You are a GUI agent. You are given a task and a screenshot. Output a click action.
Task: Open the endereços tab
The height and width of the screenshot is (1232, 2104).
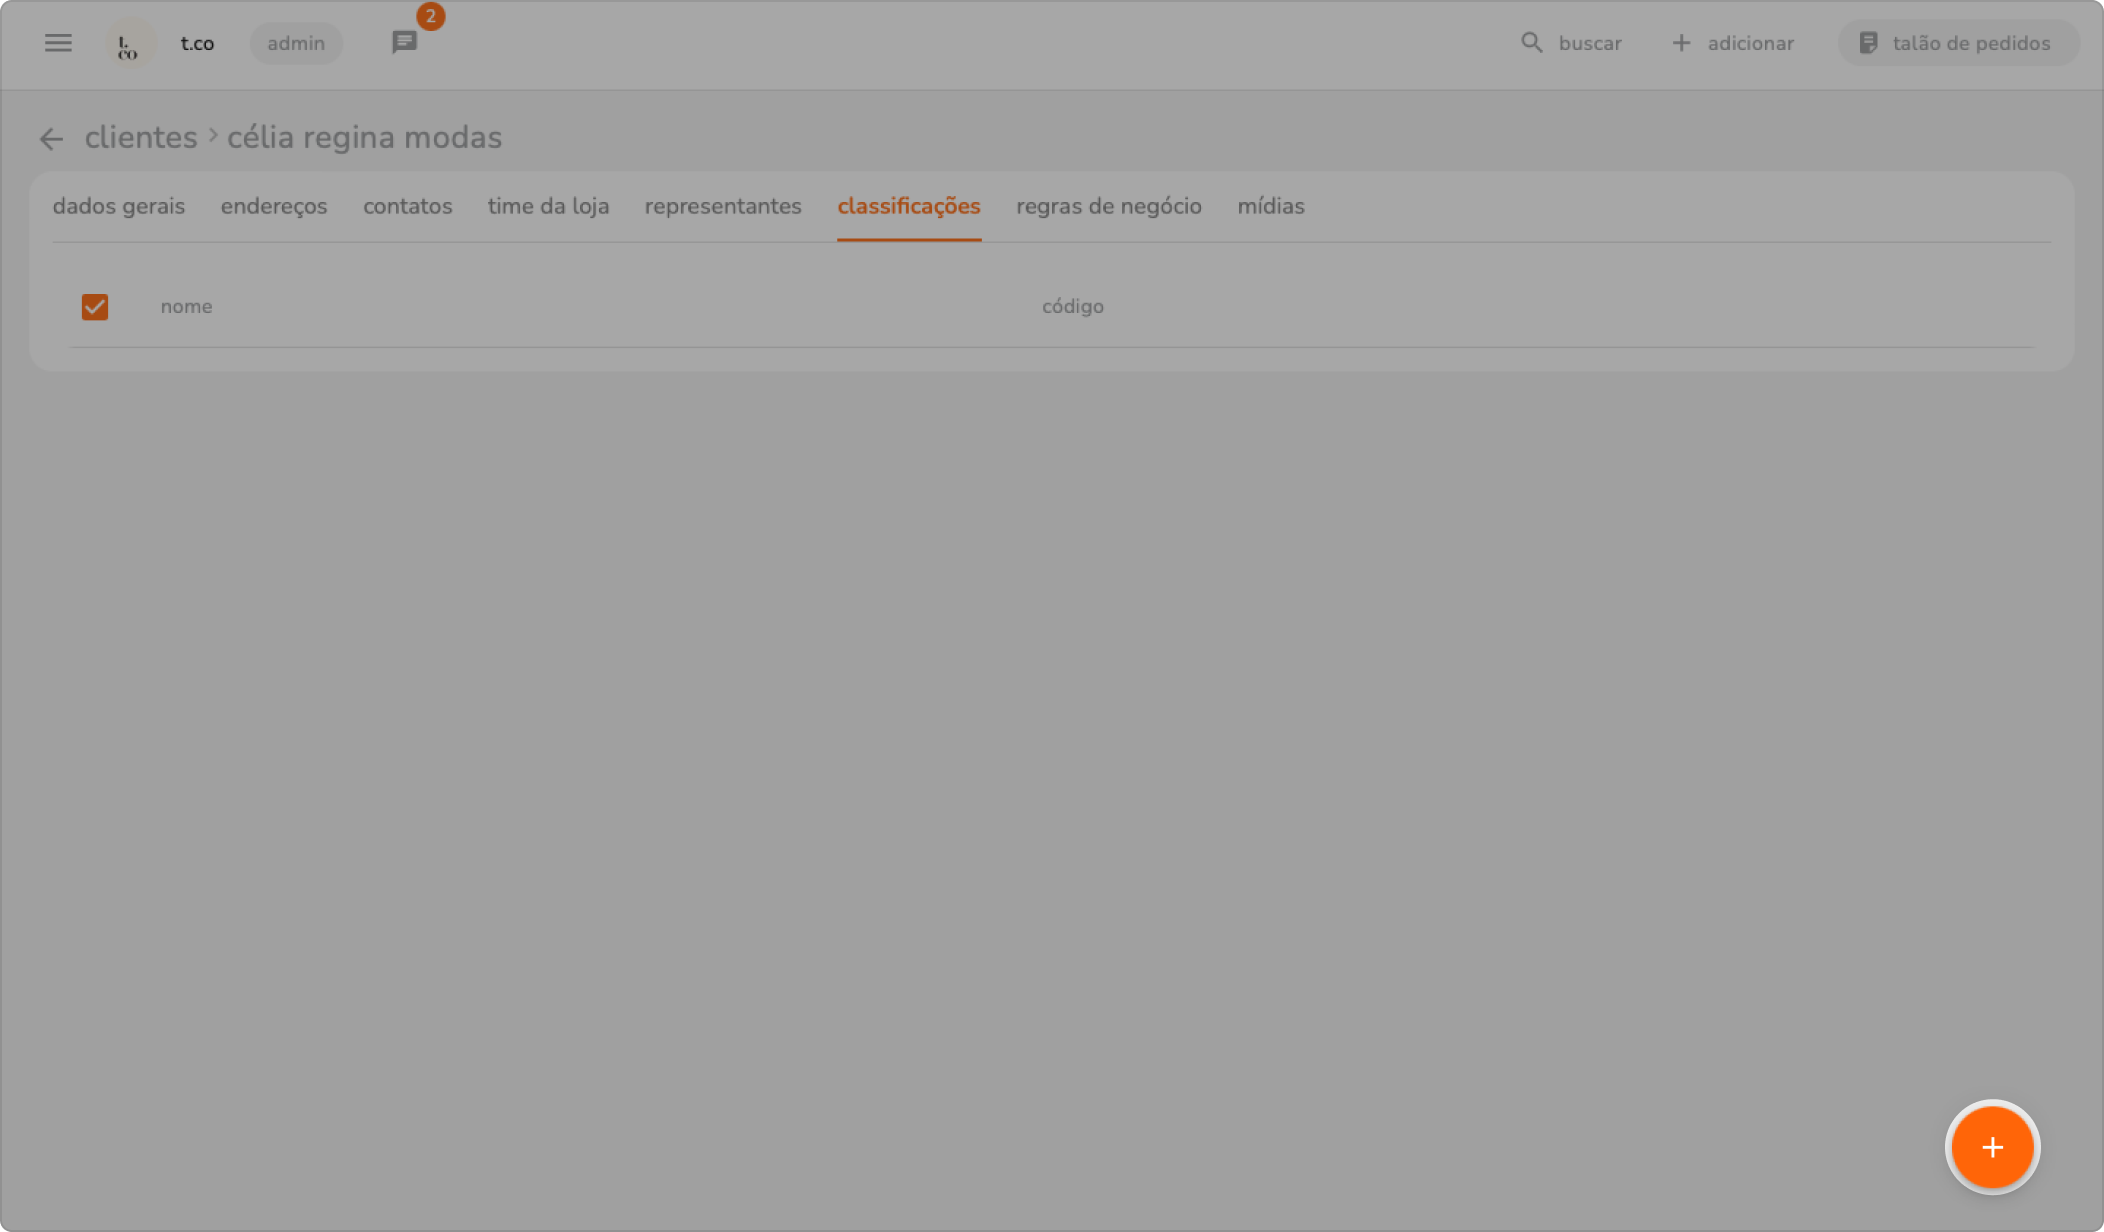pos(274,206)
